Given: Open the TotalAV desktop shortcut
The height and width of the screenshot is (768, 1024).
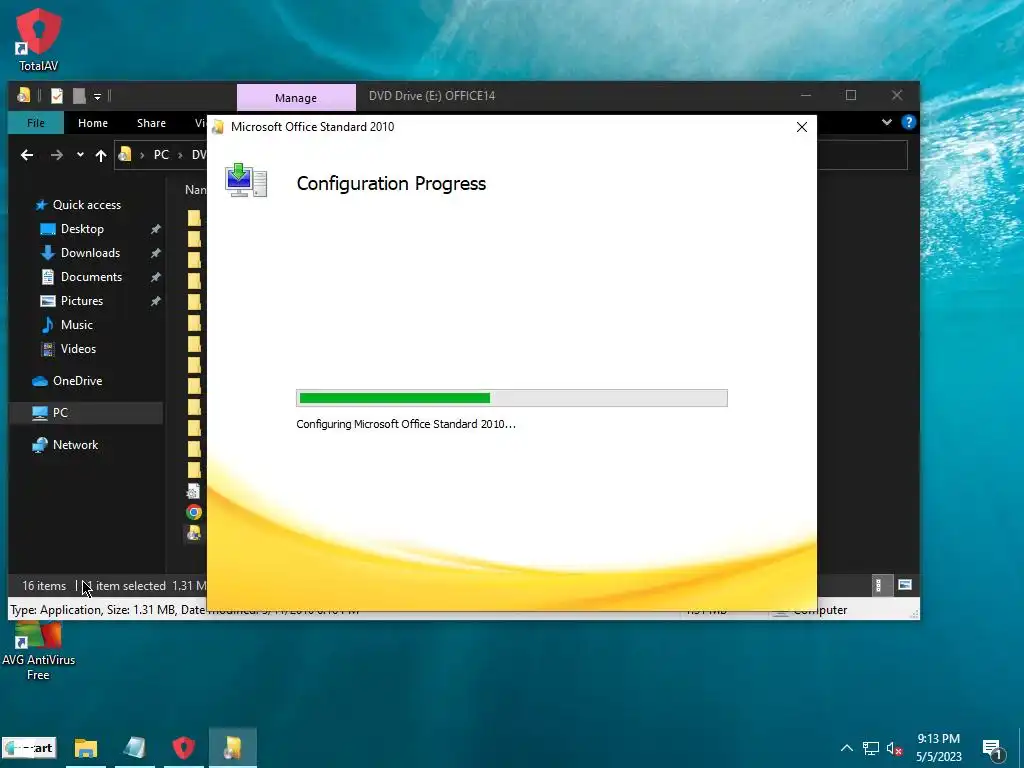Looking at the screenshot, I should point(39,39).
